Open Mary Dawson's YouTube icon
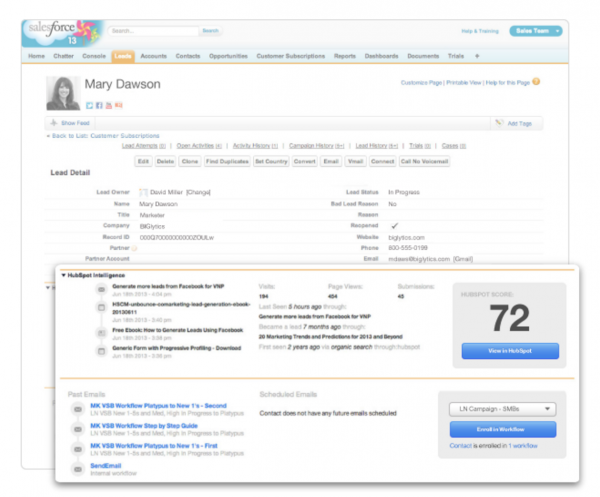The height and width of the screenshot is (497, 600). (109, 106)
